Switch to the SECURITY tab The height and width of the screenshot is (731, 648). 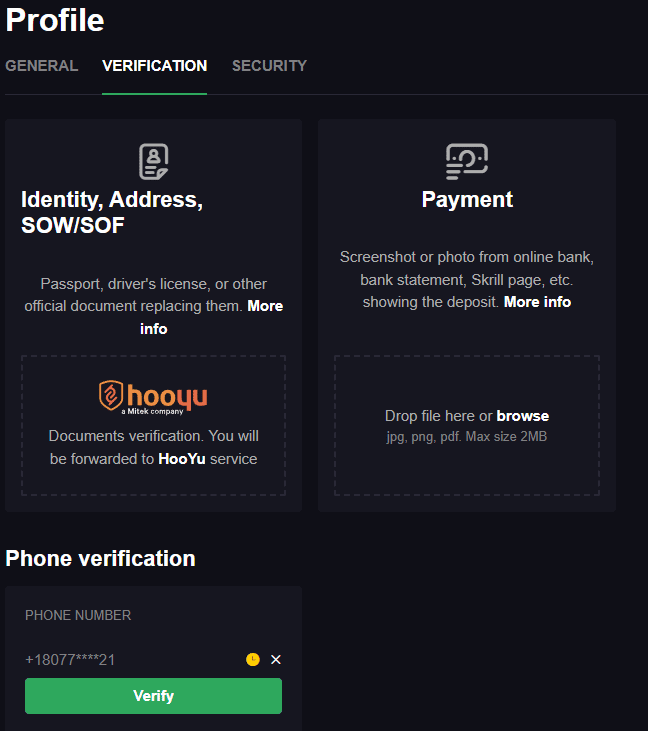pos(269,66)
